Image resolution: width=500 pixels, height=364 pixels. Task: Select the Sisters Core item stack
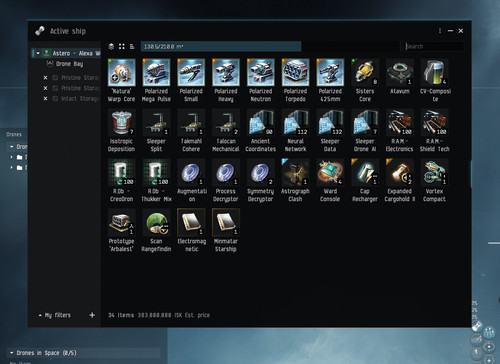click(x=365, y=80)
